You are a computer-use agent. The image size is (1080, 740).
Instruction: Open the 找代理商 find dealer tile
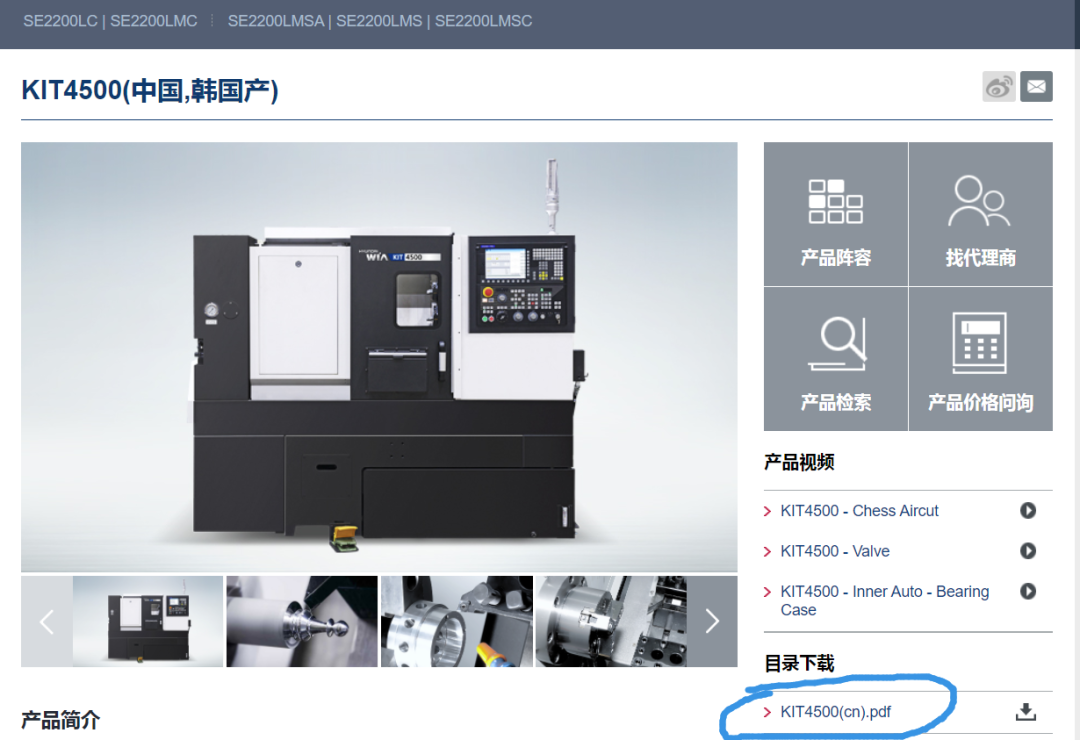981,214
